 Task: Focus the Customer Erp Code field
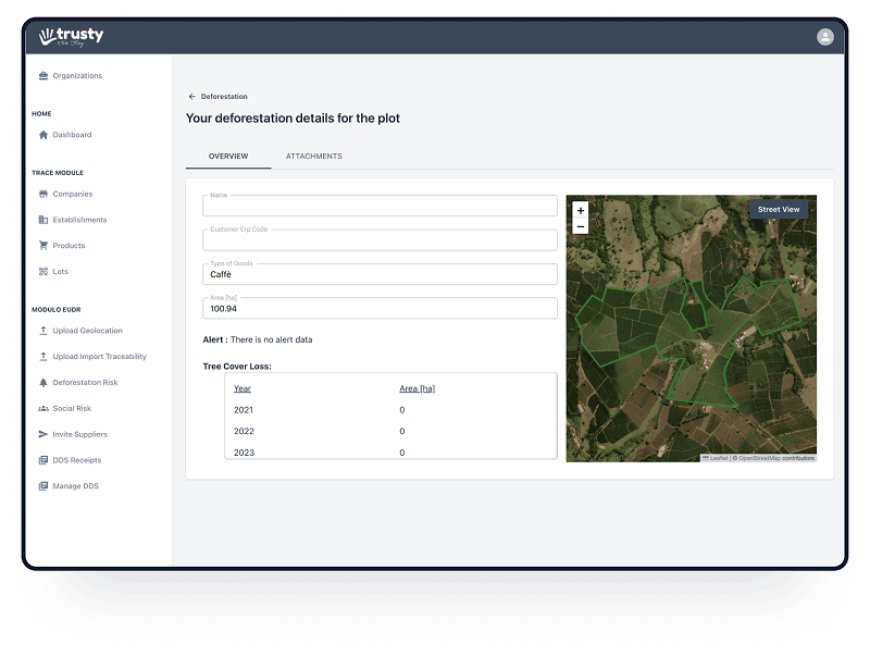(380, 241)
